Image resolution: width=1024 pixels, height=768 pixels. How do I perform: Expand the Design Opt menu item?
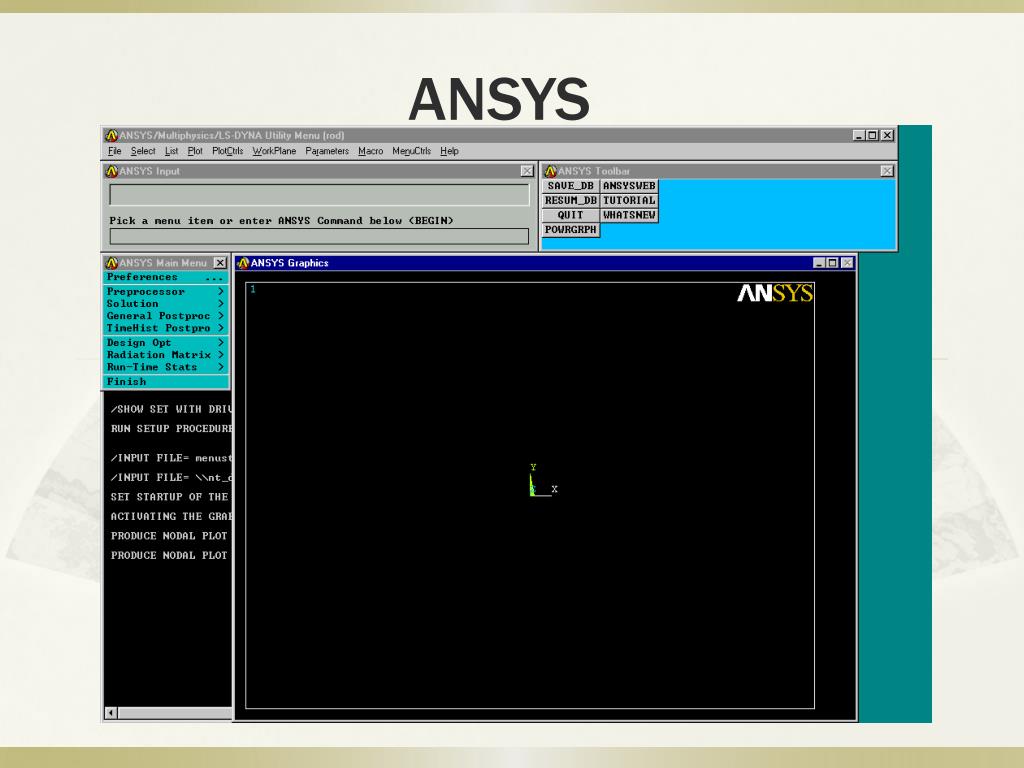click(166, 342)
